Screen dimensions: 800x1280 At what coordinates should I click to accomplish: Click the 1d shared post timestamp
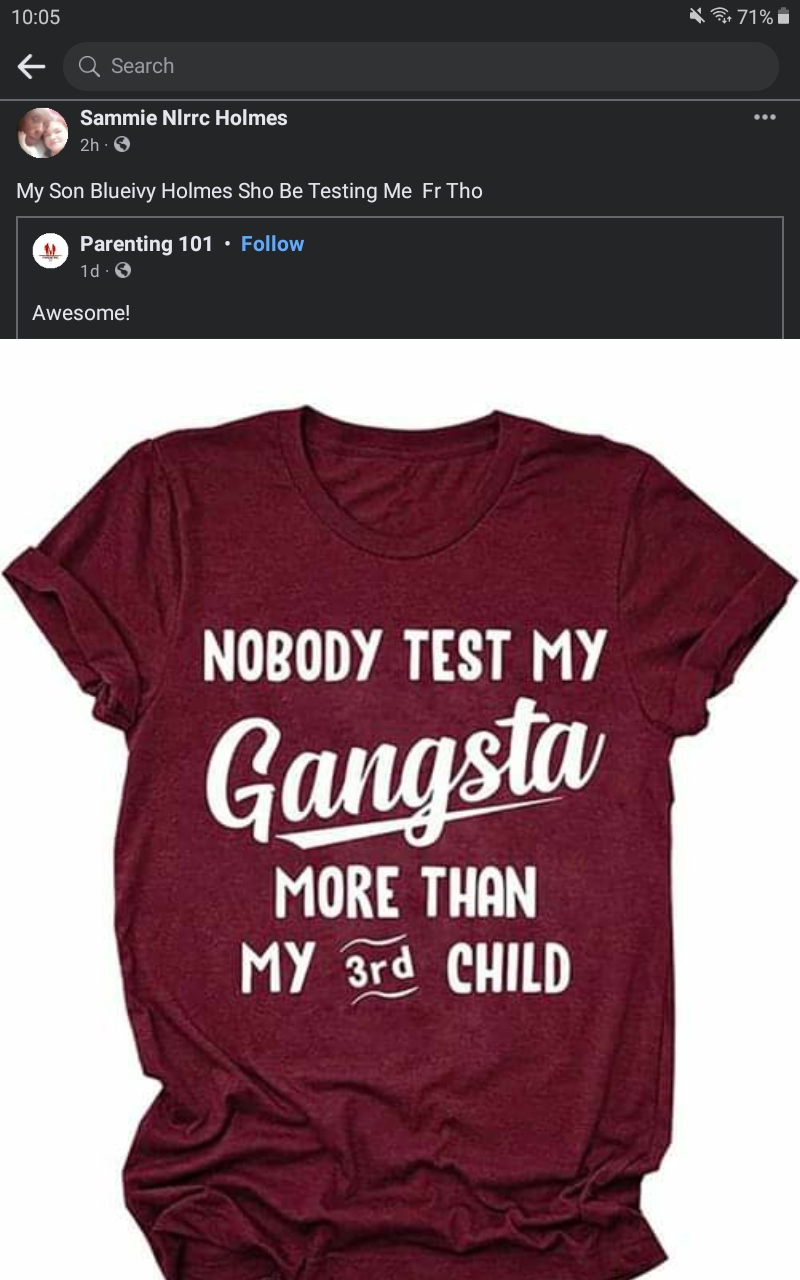[89, 271]
